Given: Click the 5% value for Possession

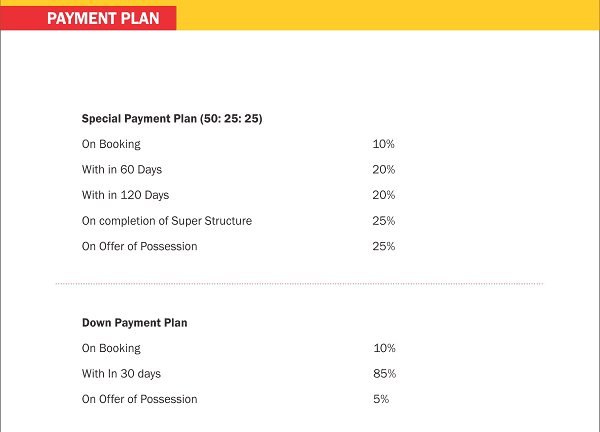Looking at the screenshot, I should 381,399.
